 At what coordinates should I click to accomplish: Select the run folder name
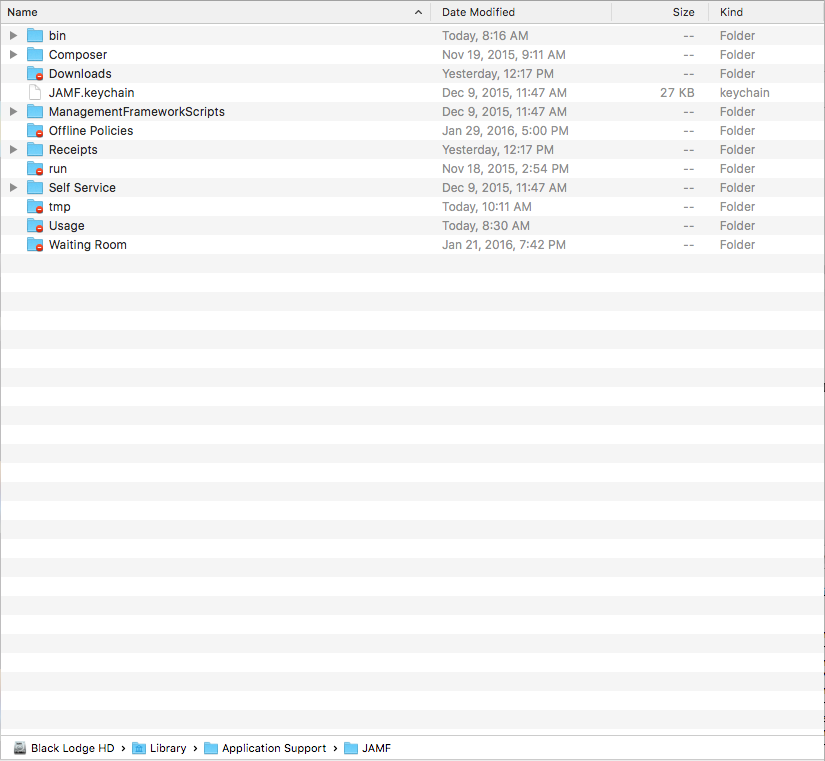pos(58,169)
